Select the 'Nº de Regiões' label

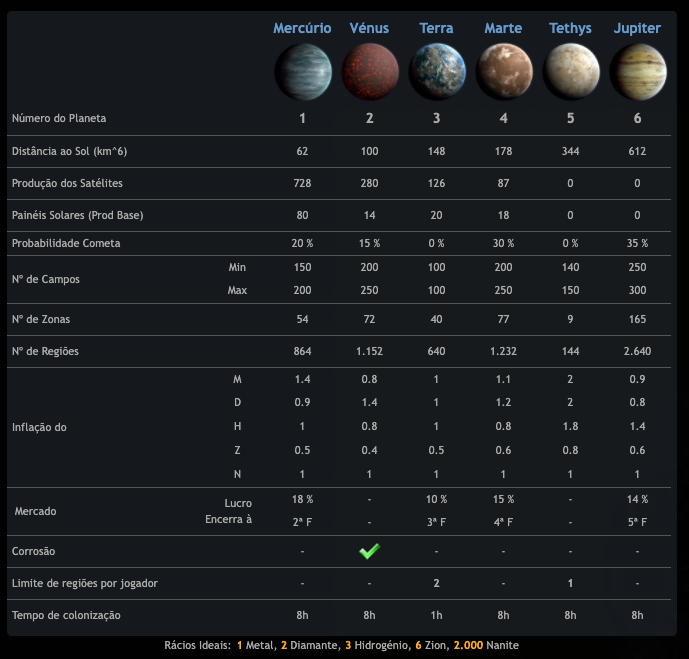(x=45, y=351)
